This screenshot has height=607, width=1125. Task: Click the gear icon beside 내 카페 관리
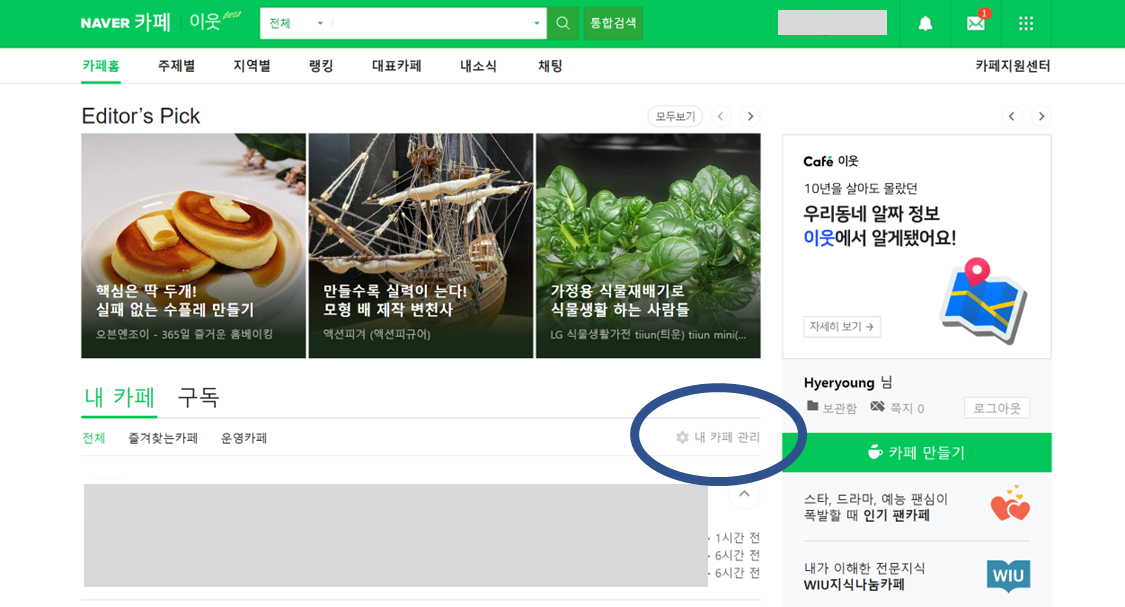682,437
